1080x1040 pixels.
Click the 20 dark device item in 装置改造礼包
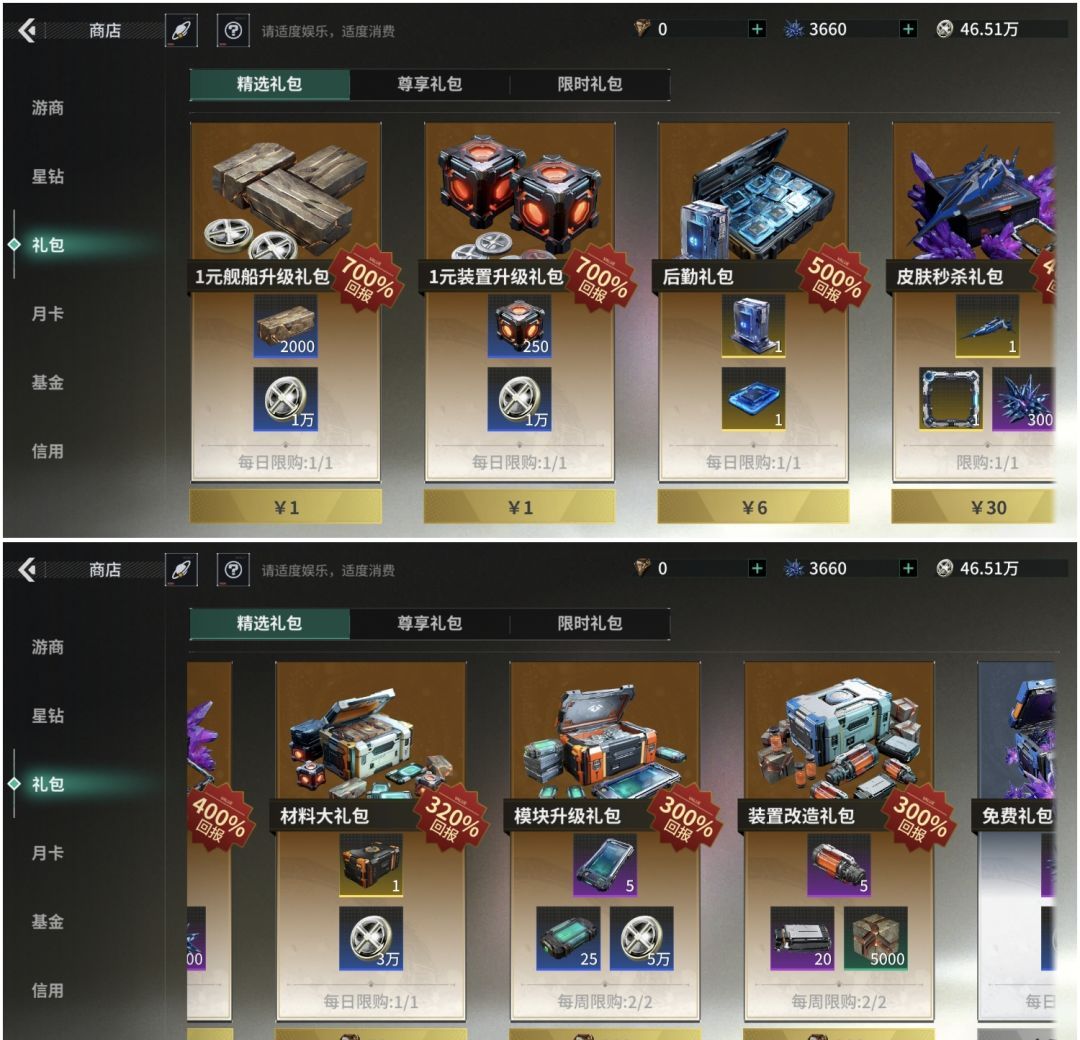802,939
